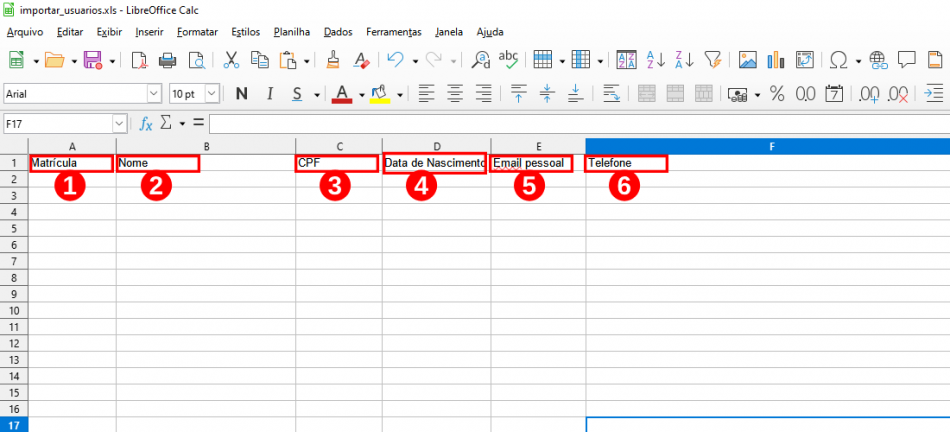Click into the formula input line
Screen dimensions: 950x432
(579, 124)
